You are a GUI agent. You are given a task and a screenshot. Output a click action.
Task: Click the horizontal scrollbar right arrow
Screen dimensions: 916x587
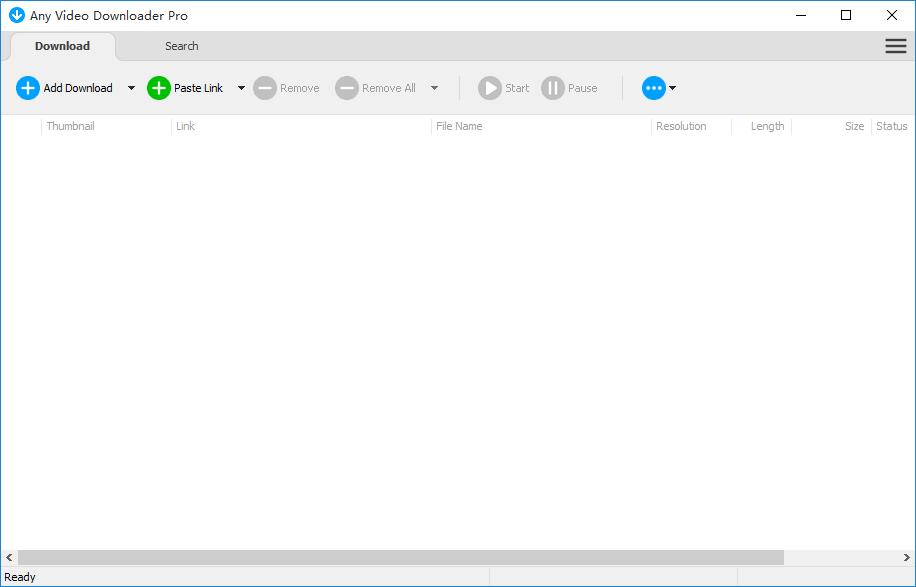click(907, 558)
